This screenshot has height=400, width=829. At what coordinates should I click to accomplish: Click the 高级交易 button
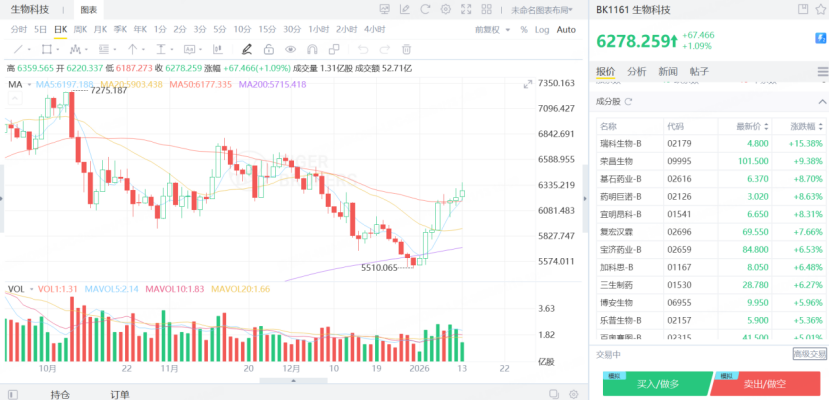point(809,354)
